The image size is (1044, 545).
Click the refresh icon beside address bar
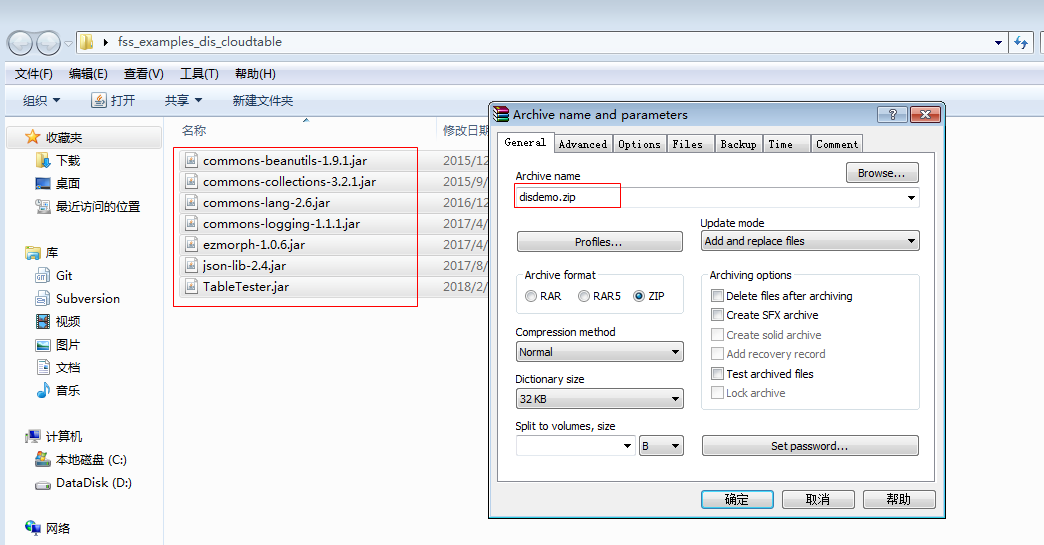[x=1021, y=43]
